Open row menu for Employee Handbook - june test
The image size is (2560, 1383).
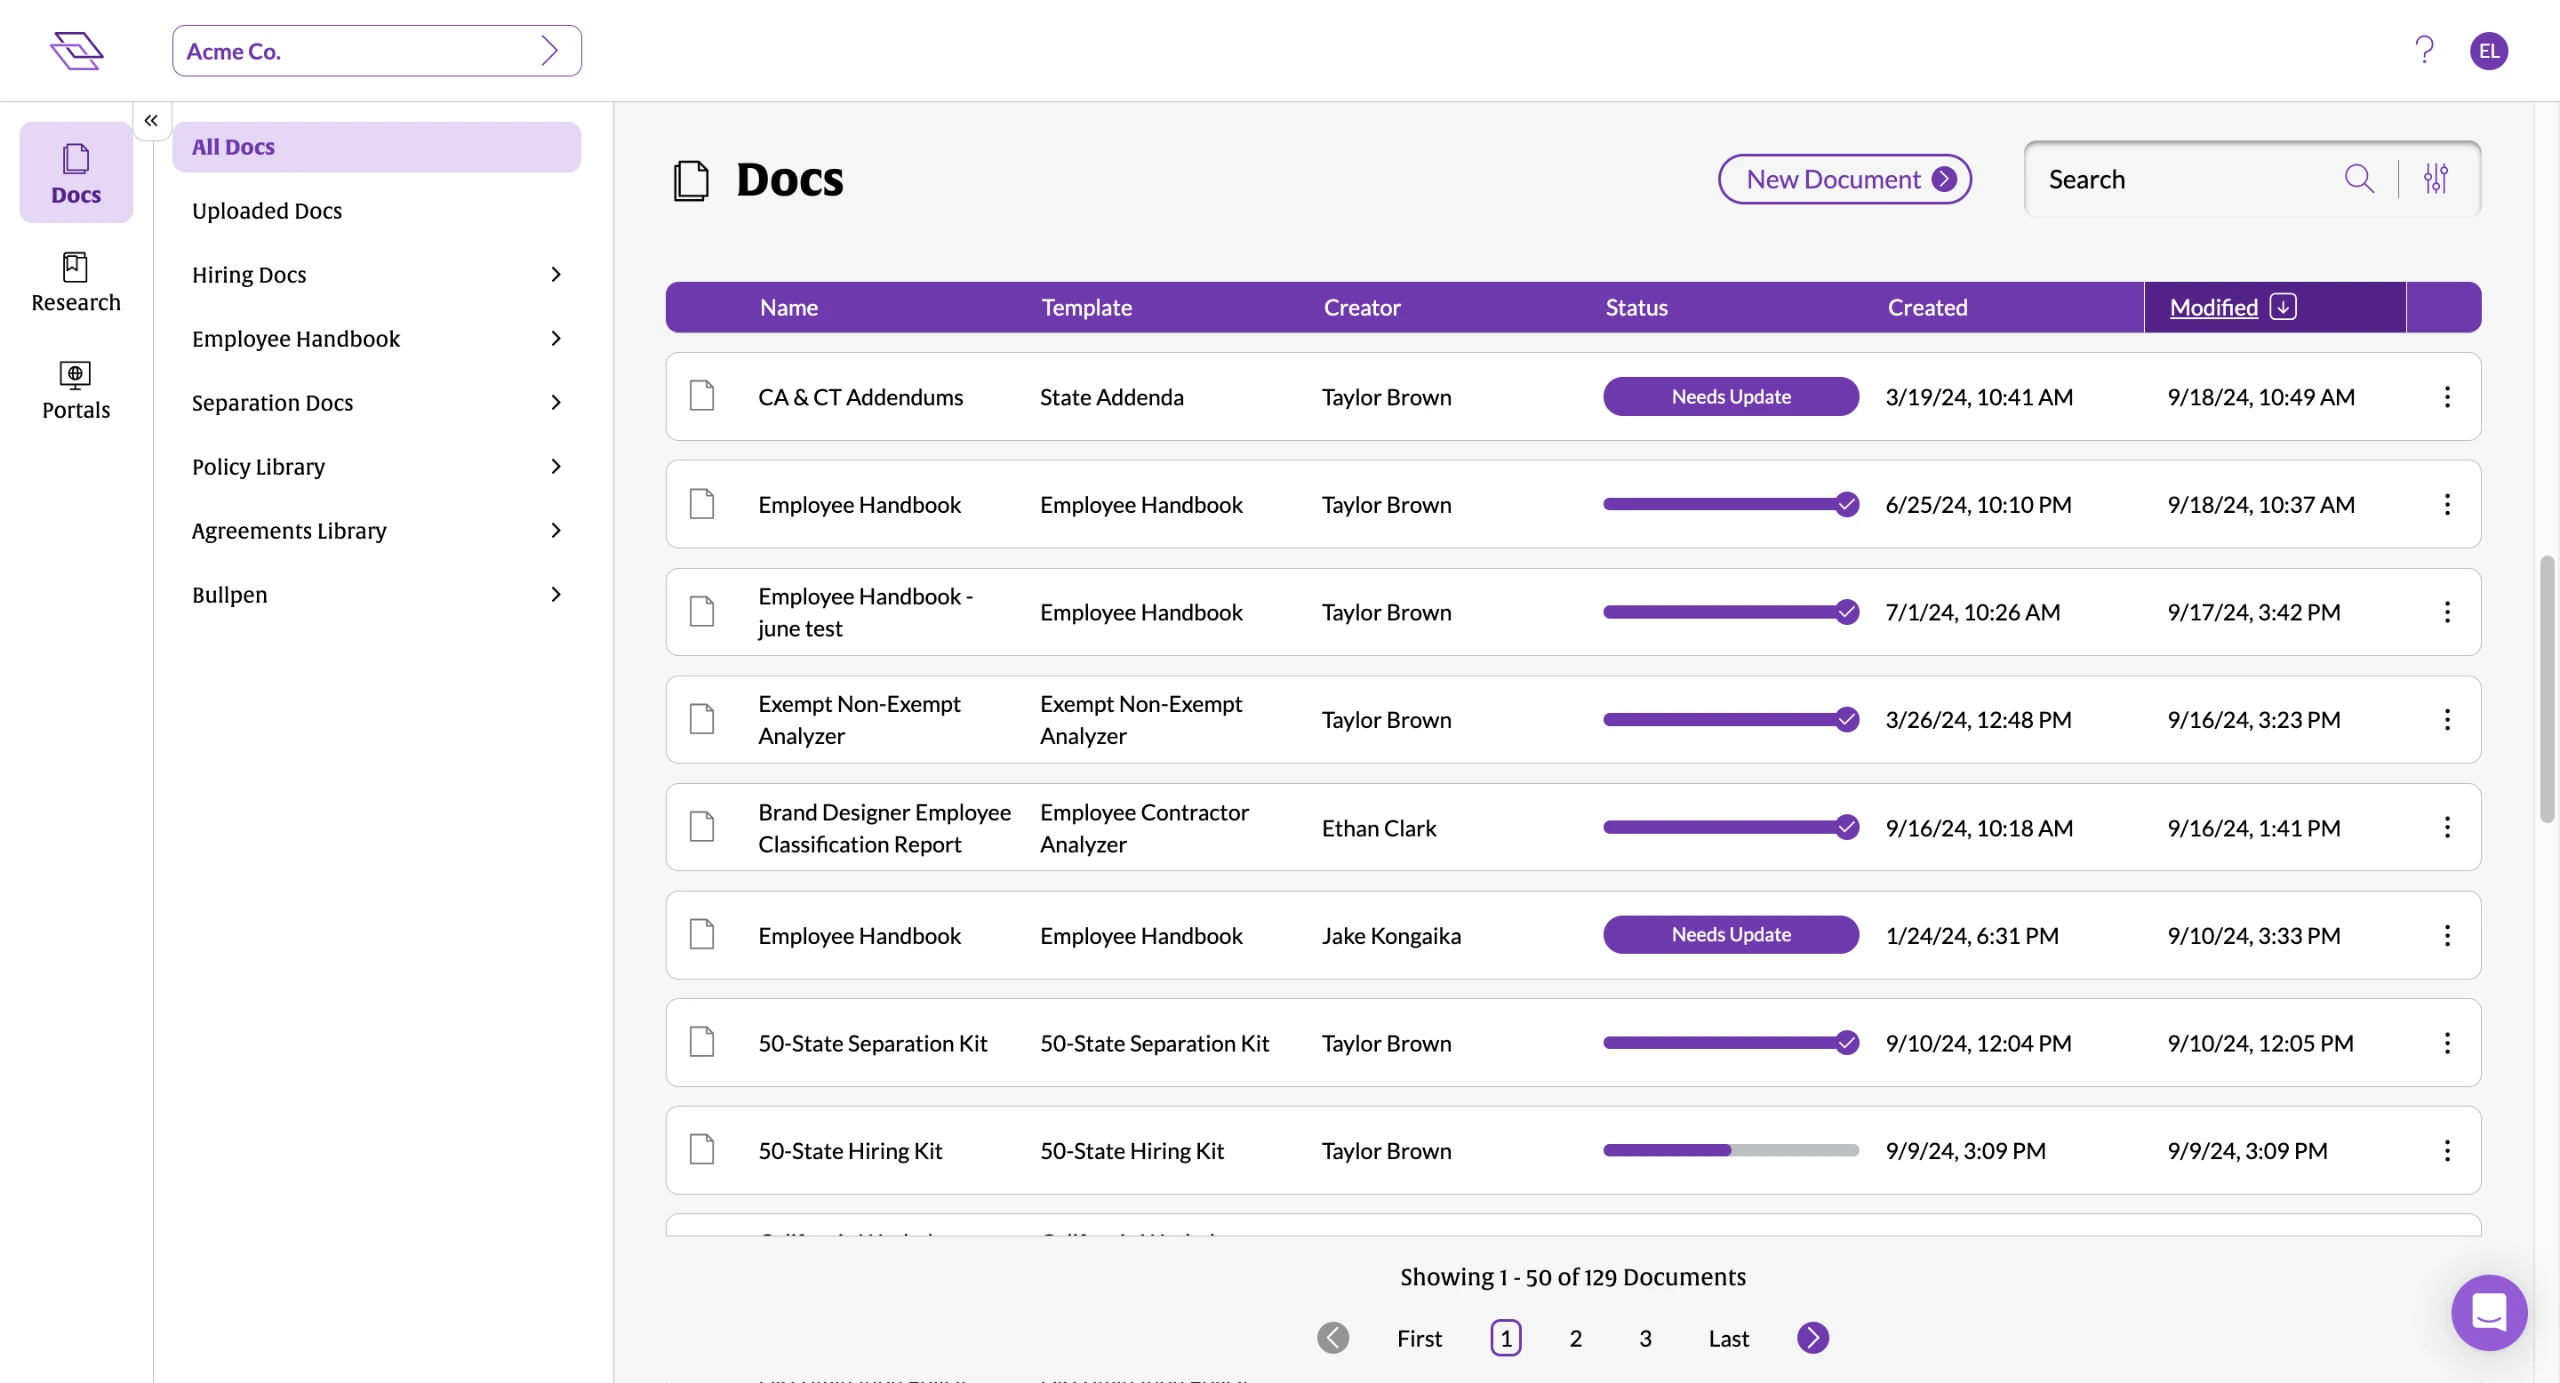click(2447, 612)
